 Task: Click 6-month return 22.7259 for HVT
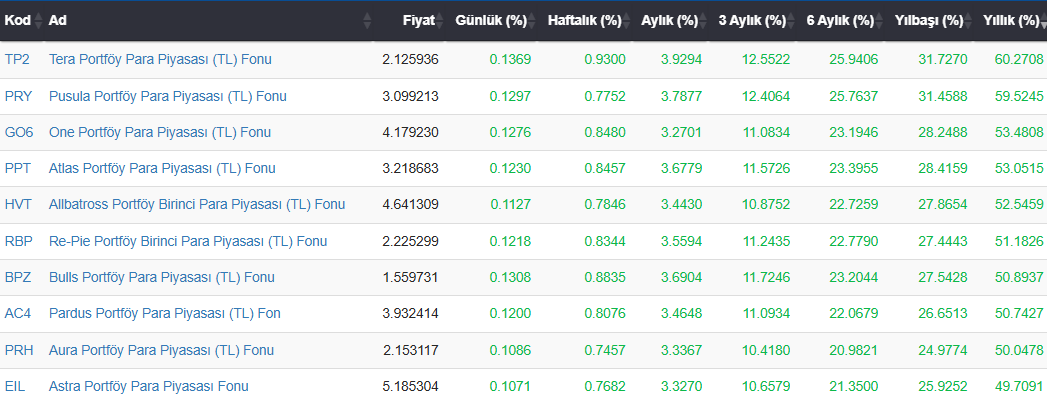tap(854, 204)
